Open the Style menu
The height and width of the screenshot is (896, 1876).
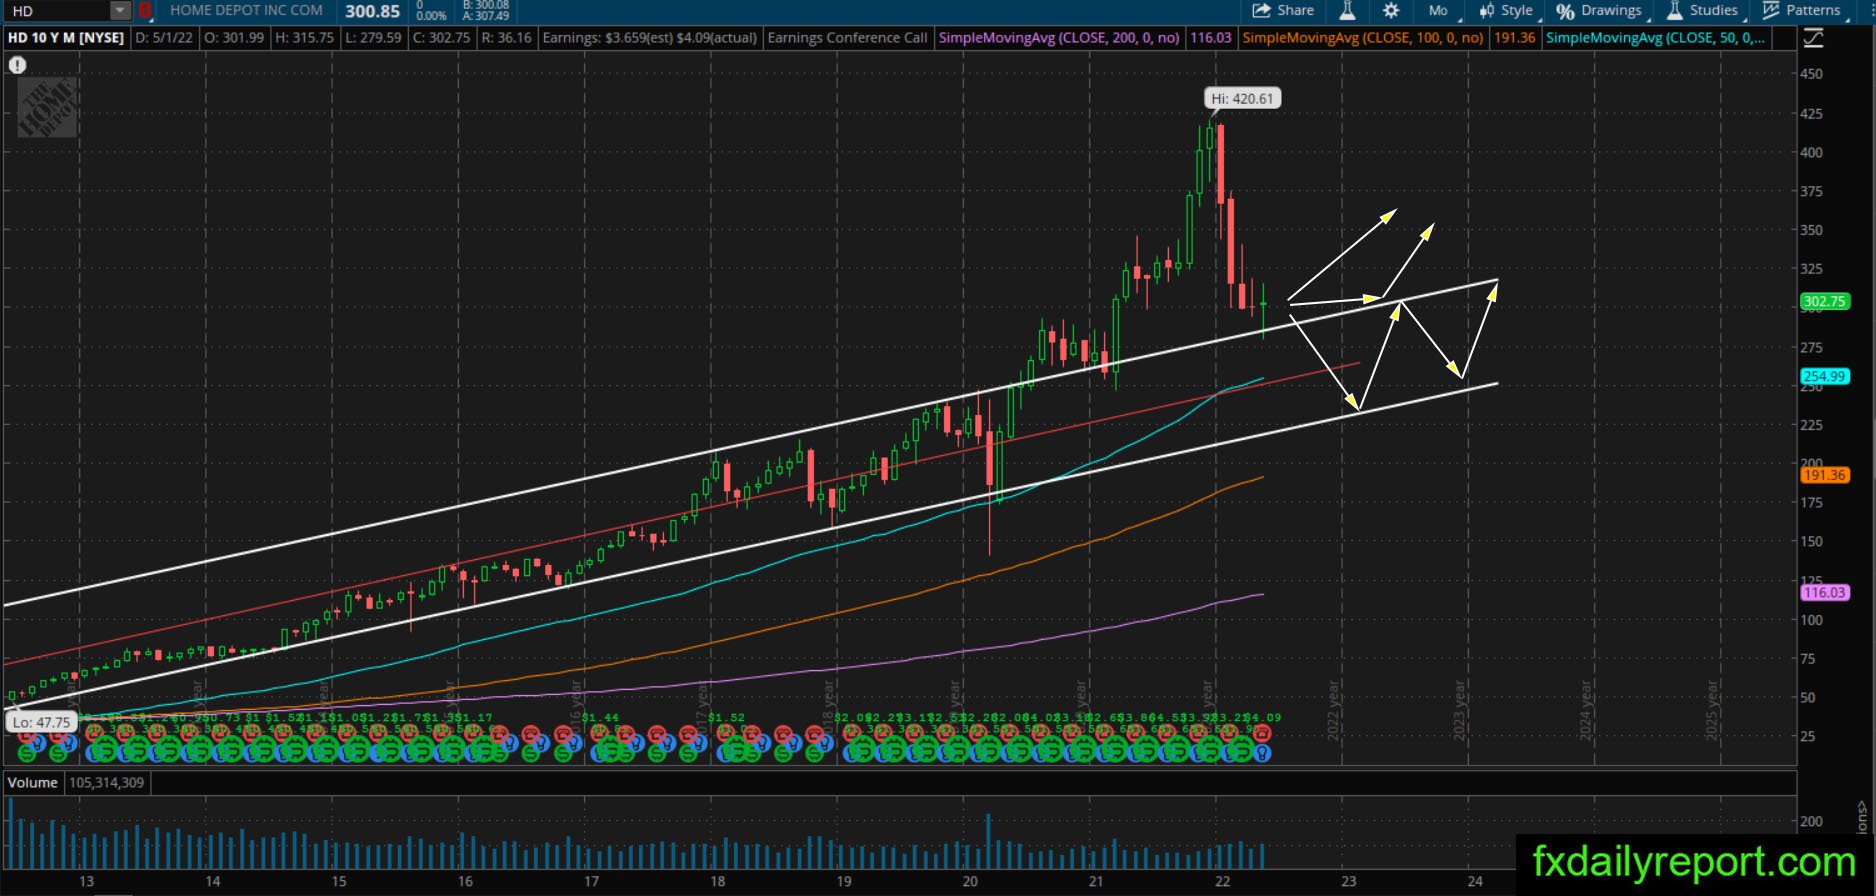coord(1507,10)
